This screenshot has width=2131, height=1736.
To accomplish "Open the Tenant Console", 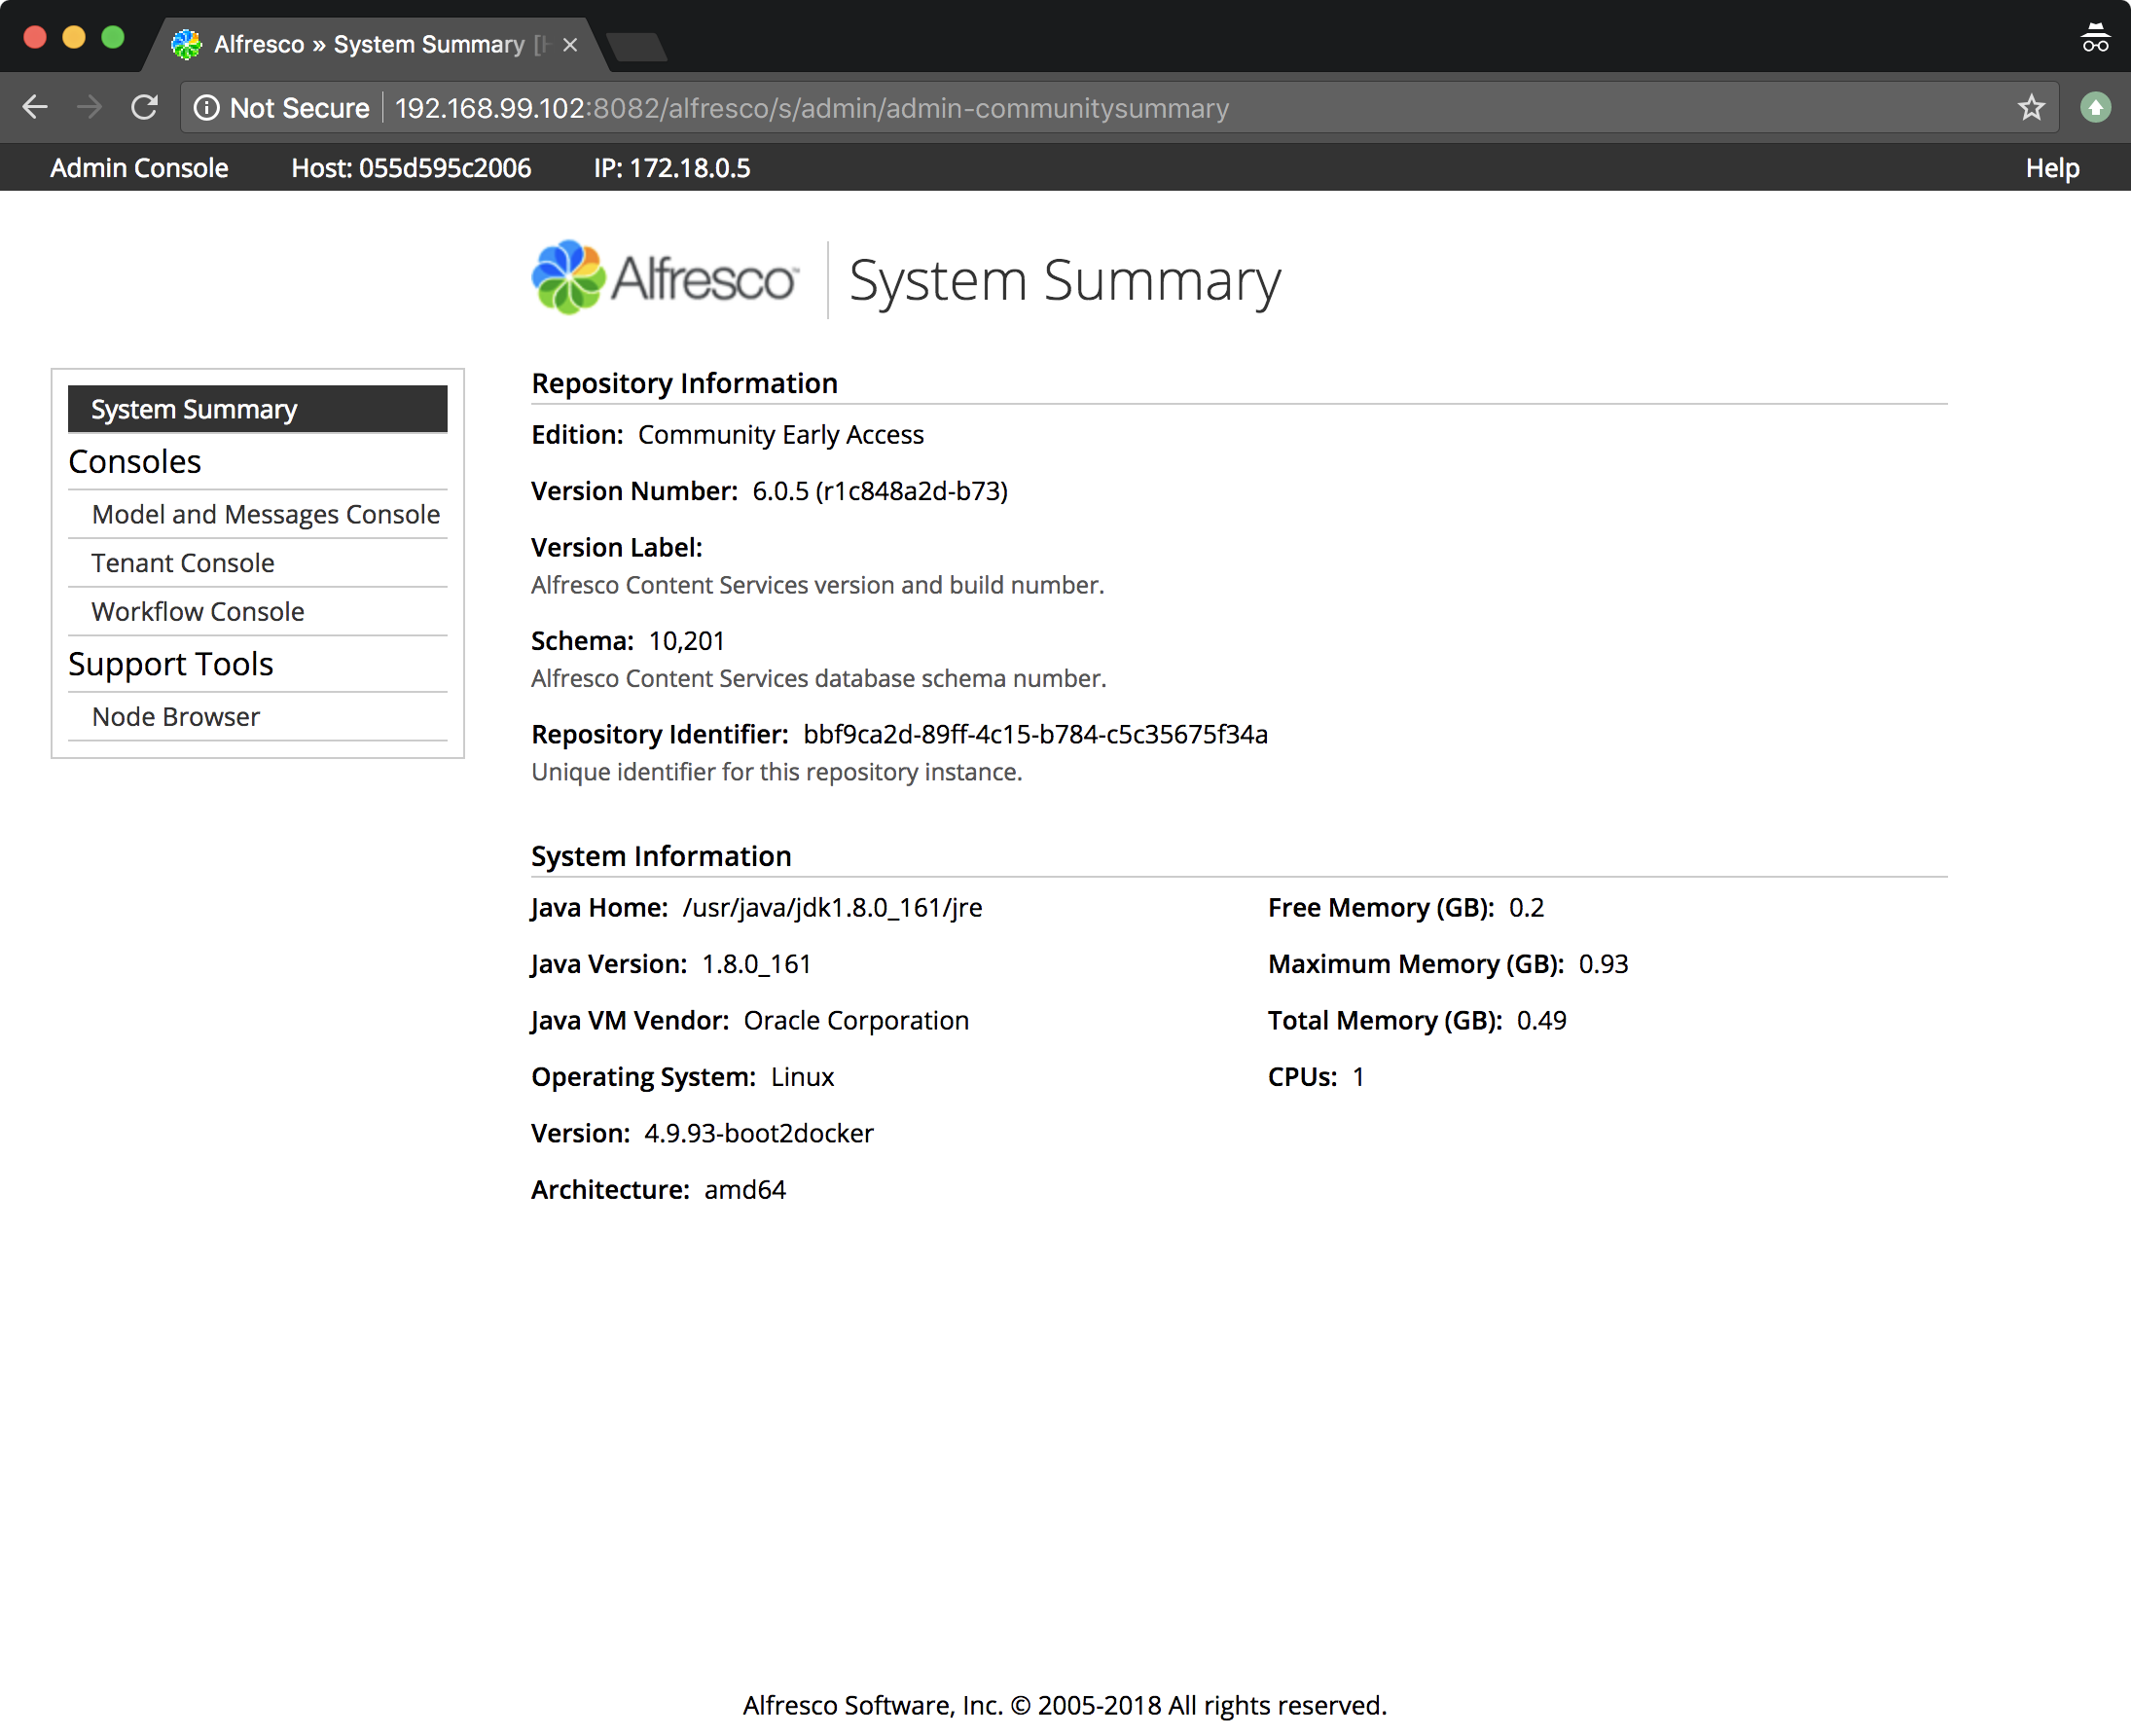I will [183, 563].
